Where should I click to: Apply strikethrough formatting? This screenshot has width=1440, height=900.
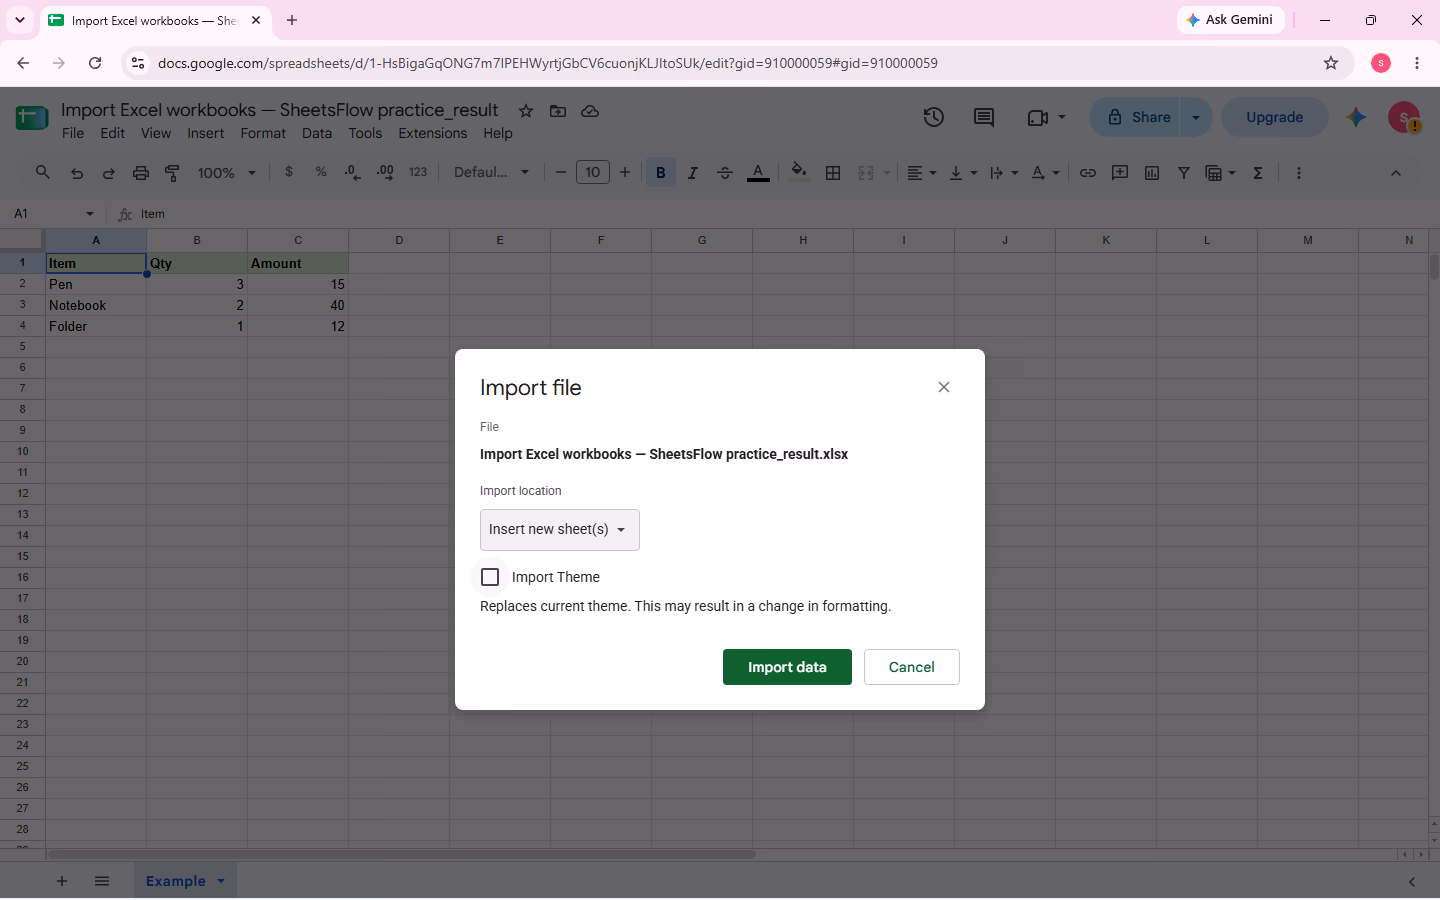pos(725,173)
